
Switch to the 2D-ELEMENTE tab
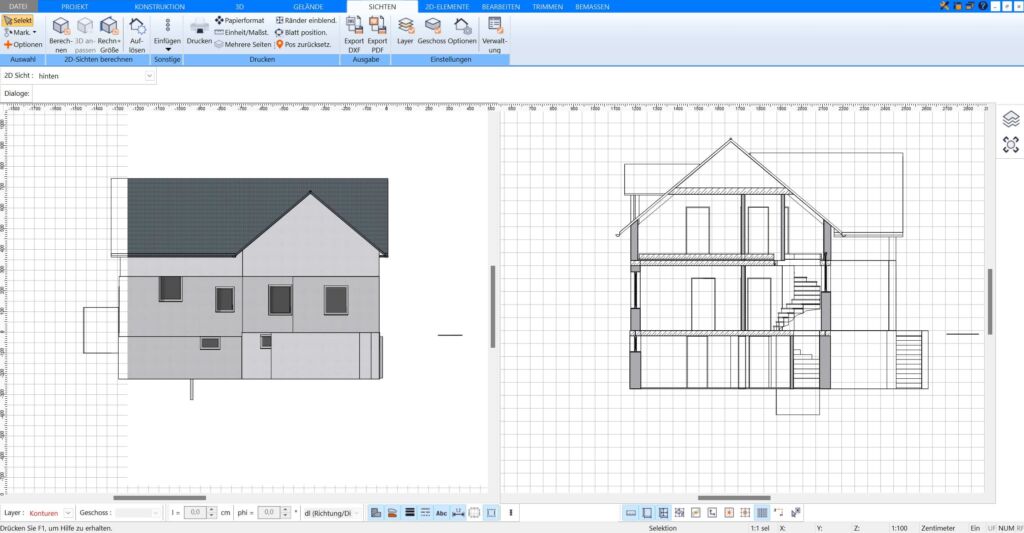(x=447, y=7)
